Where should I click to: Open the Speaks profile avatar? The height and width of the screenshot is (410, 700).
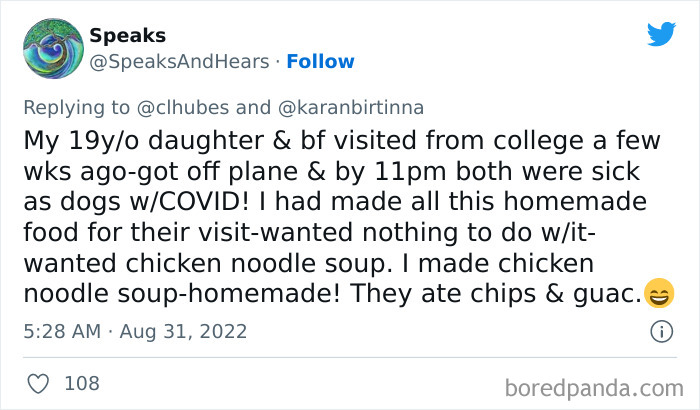[x=53, y=48]
